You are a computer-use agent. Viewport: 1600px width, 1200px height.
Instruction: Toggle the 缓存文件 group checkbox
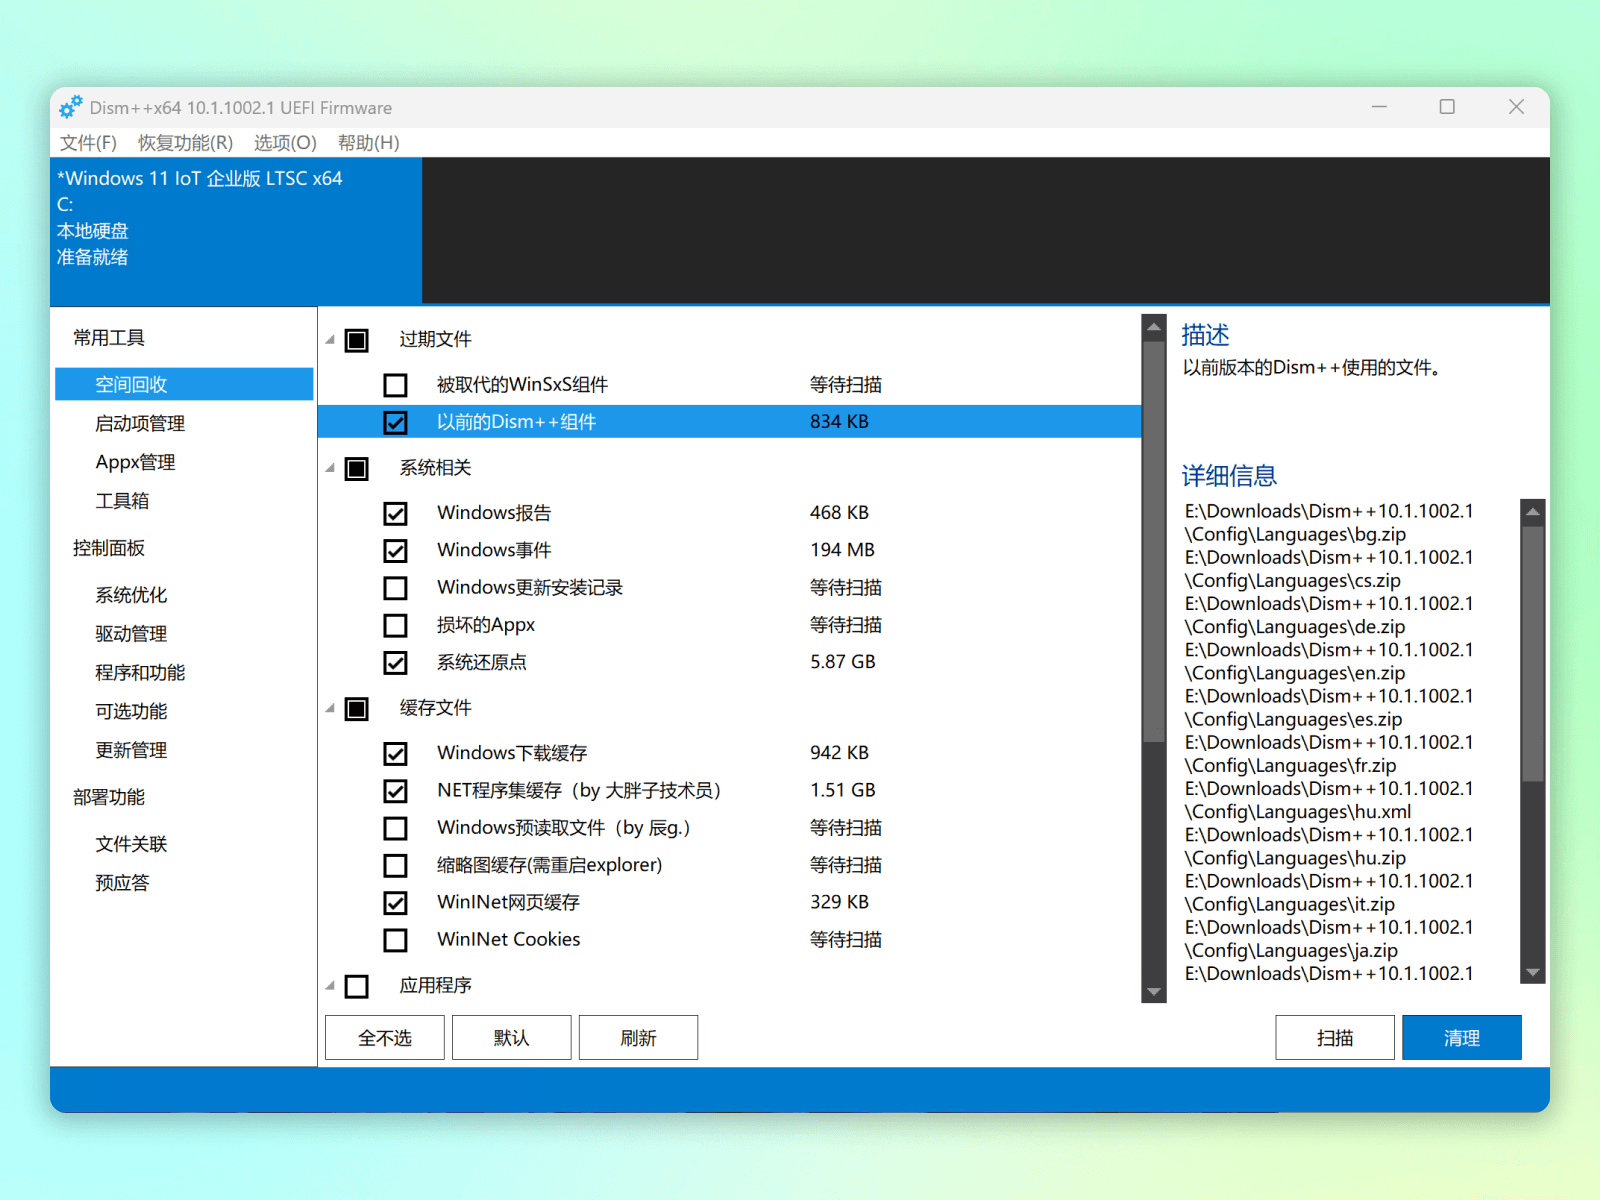357,708
